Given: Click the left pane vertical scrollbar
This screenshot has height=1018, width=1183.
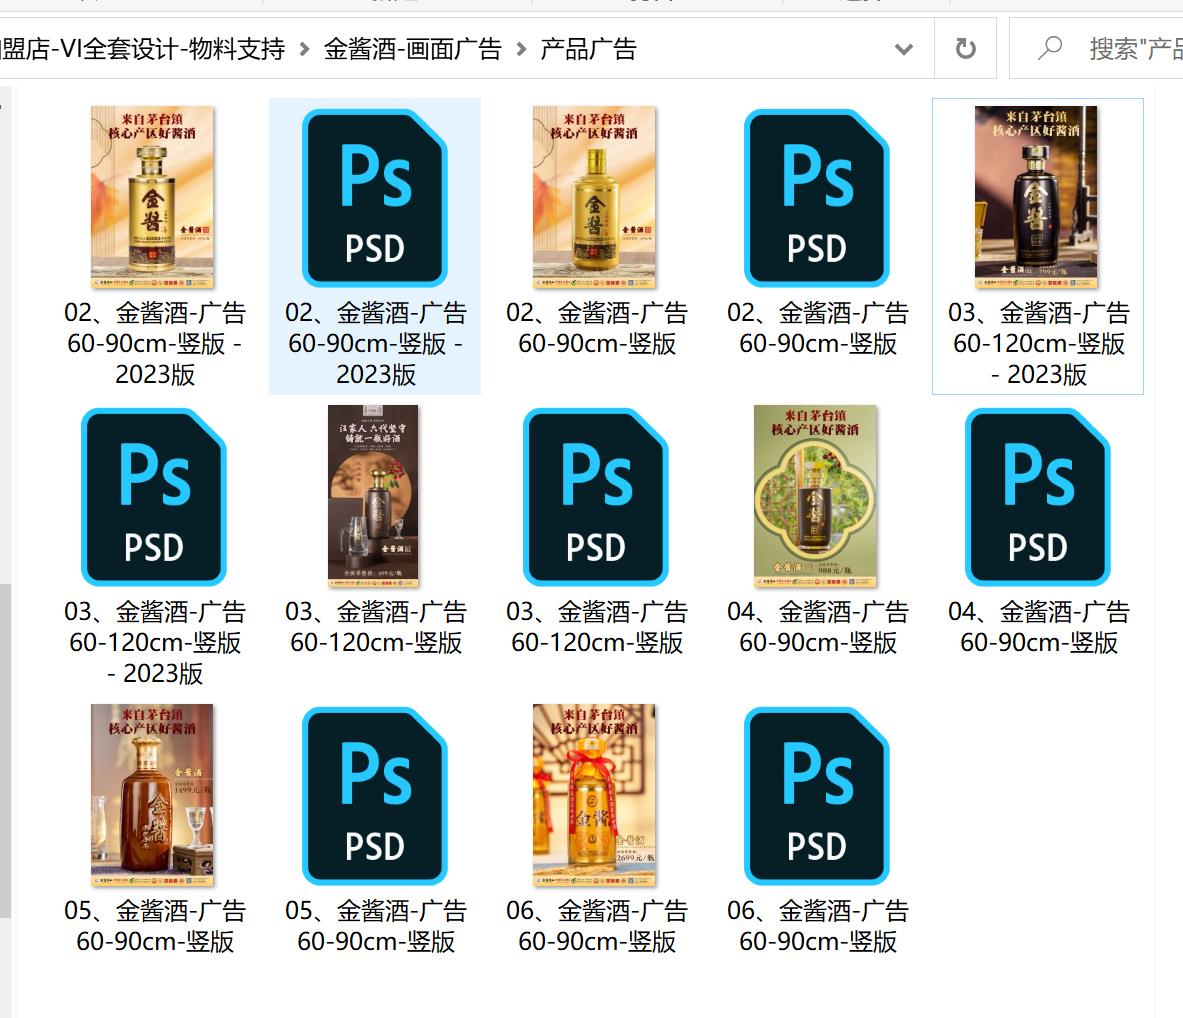Looking at the screenshot, I should click(5, 750).
